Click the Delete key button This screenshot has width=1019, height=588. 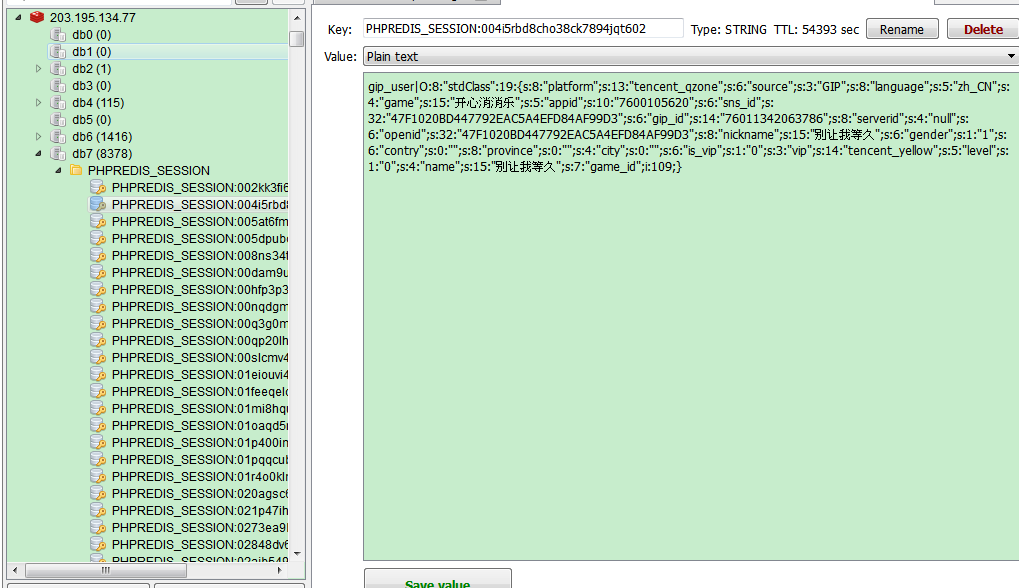(983, 29)
